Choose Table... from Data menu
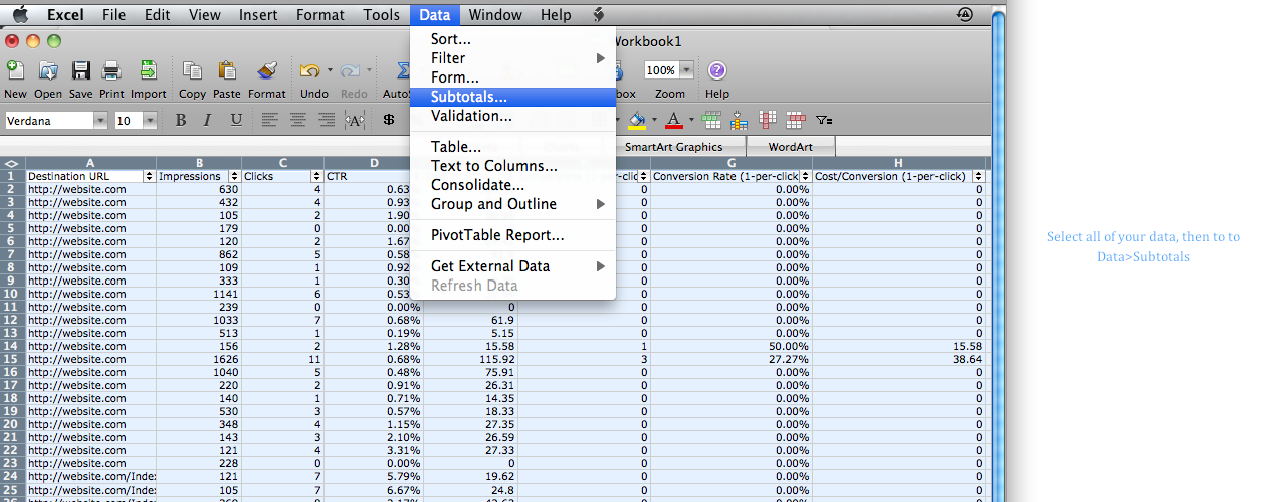This screenshot has height=502, width=1276. pyautogui.click(x=513, y=147)
